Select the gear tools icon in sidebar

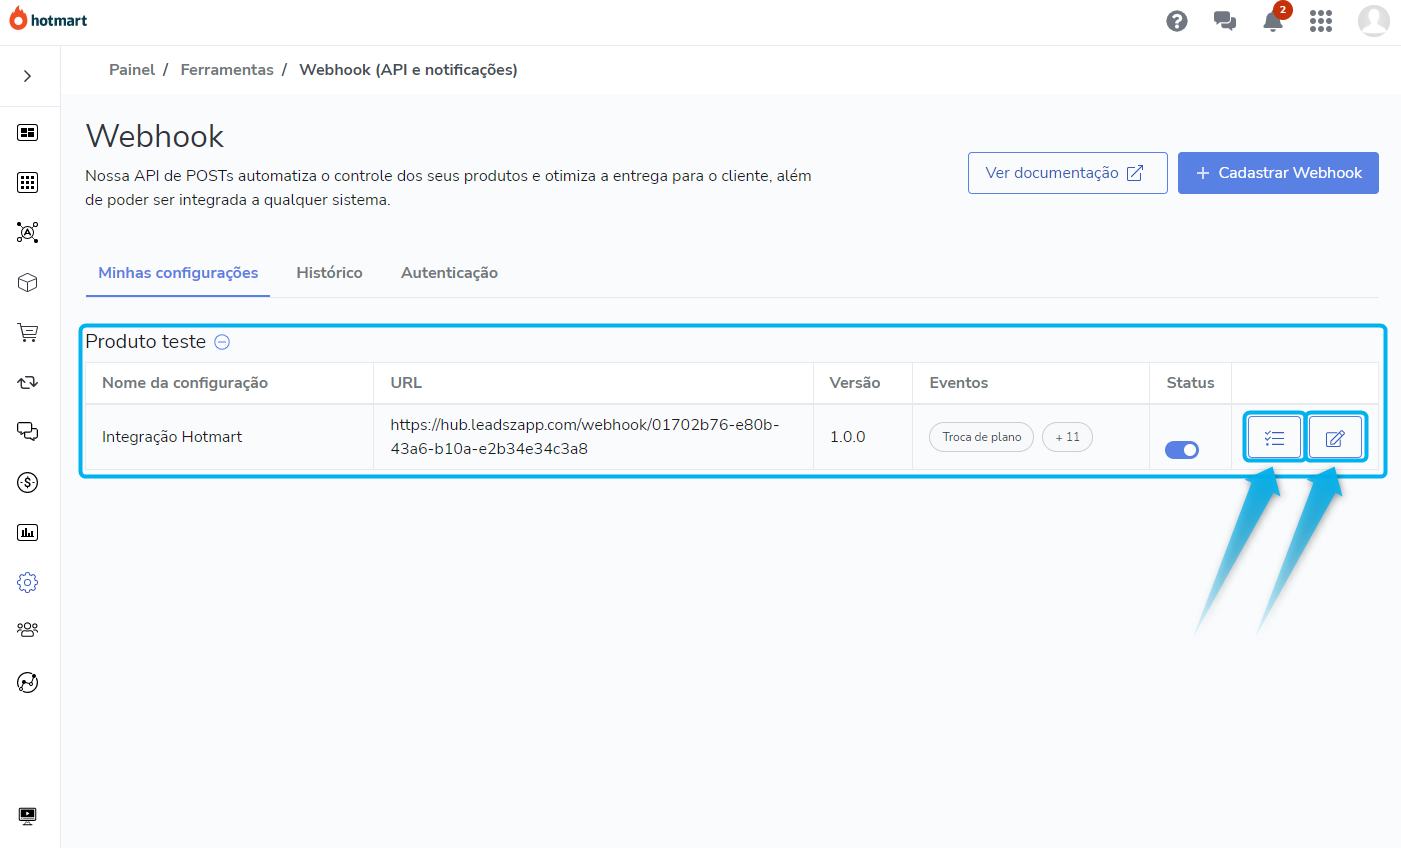(27, 581)
